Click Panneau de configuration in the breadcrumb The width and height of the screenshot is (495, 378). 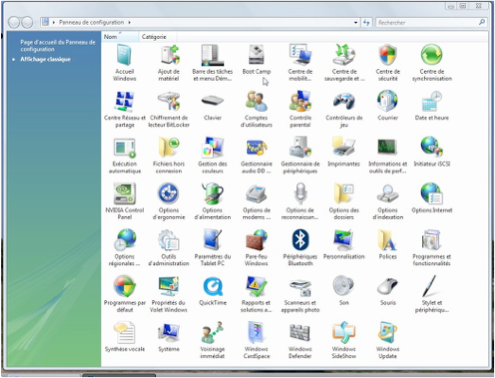91,22
